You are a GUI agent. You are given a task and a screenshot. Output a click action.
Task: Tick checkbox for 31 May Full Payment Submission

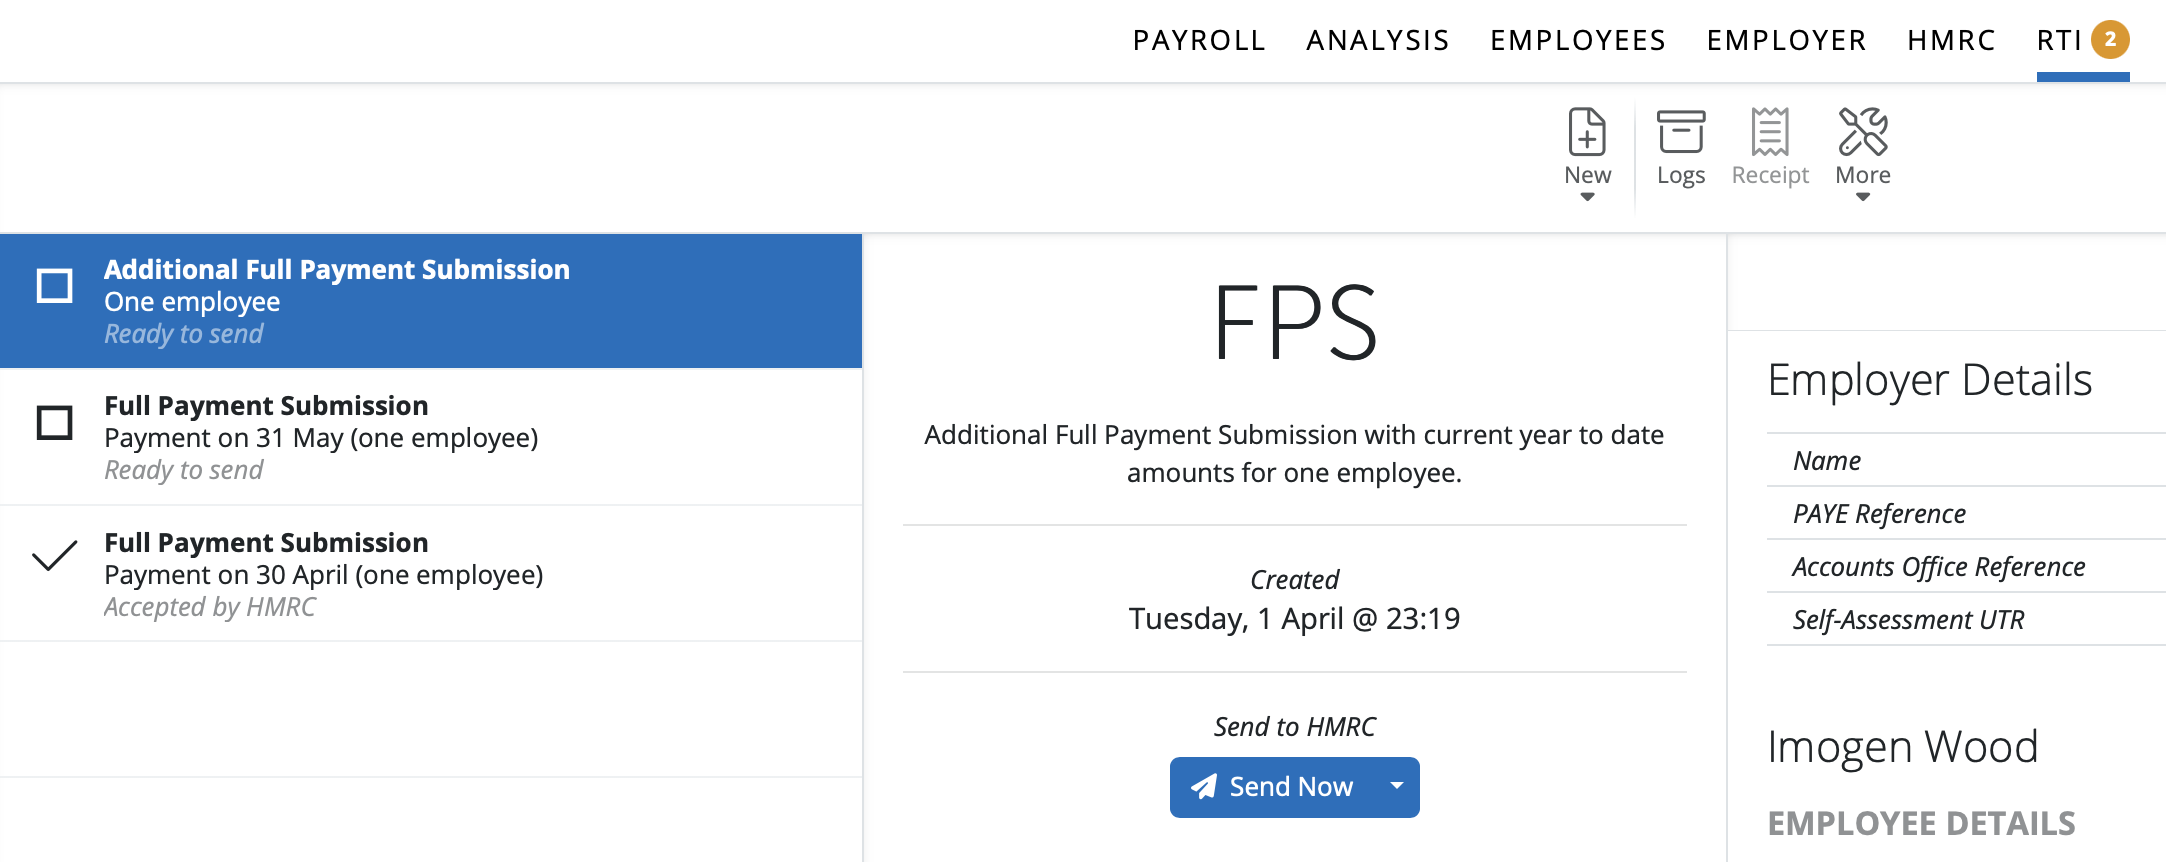(55, 422)
